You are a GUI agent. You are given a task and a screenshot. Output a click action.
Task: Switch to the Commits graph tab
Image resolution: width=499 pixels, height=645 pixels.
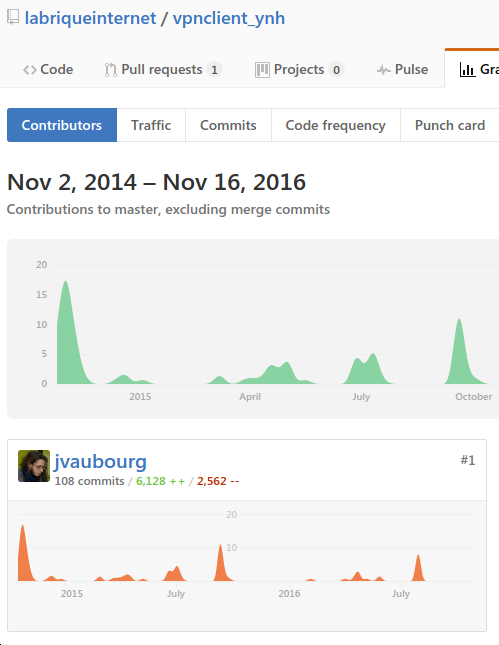(228, 125)
